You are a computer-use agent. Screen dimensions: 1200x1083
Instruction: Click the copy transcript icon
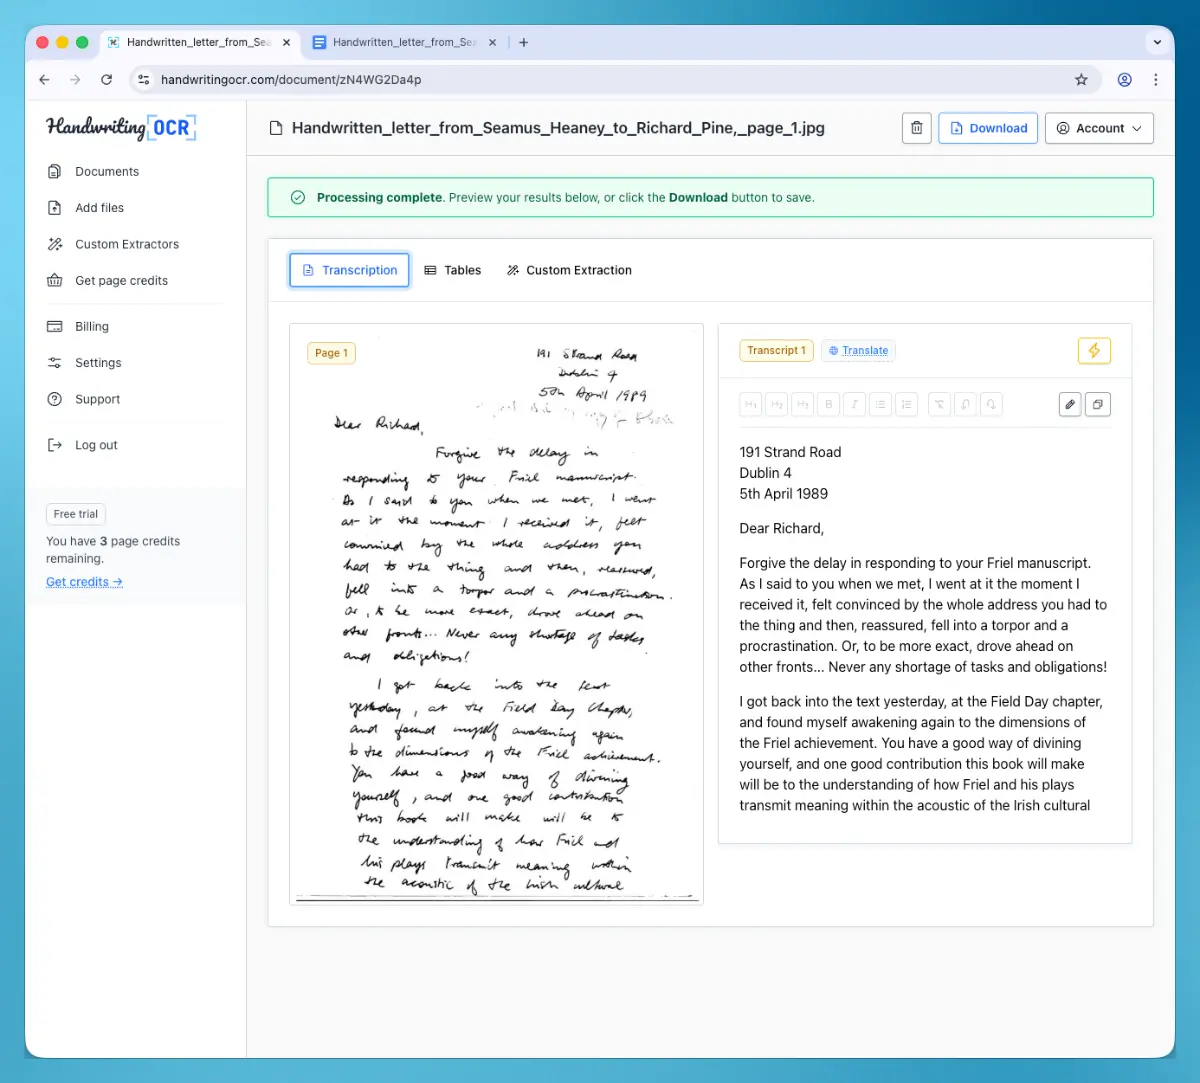(x=1098, y=405)
